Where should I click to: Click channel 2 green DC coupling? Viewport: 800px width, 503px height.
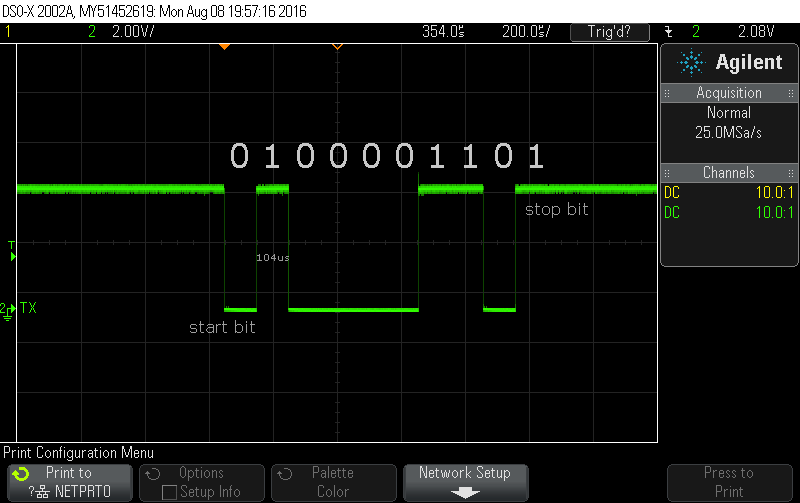pos(672,212)
